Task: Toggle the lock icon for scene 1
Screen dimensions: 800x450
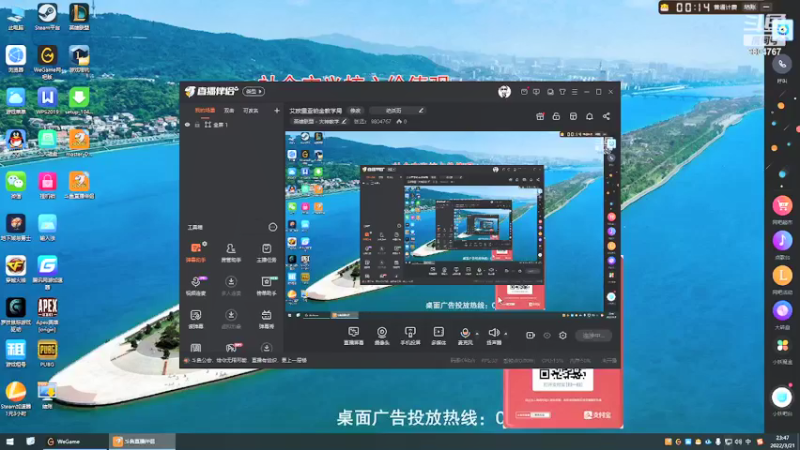Action: pos(197,124)
